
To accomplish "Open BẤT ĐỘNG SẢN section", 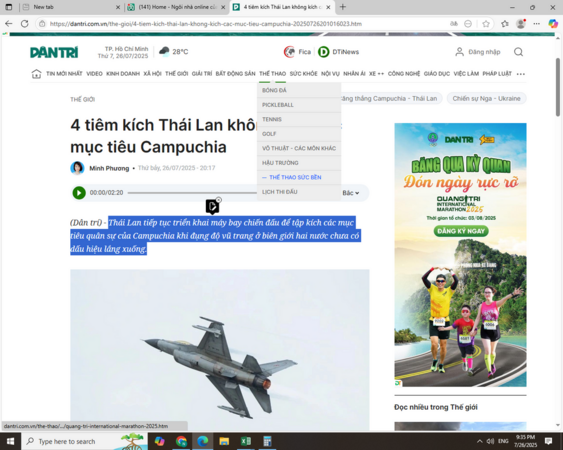I will click(x=236, y=74).
